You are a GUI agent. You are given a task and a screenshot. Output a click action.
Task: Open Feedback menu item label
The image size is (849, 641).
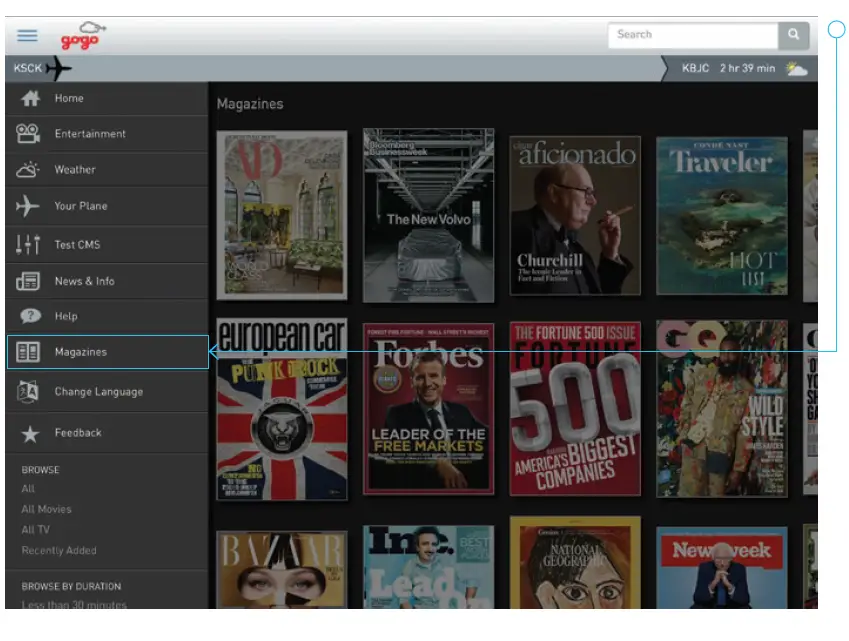pos(78,433)
